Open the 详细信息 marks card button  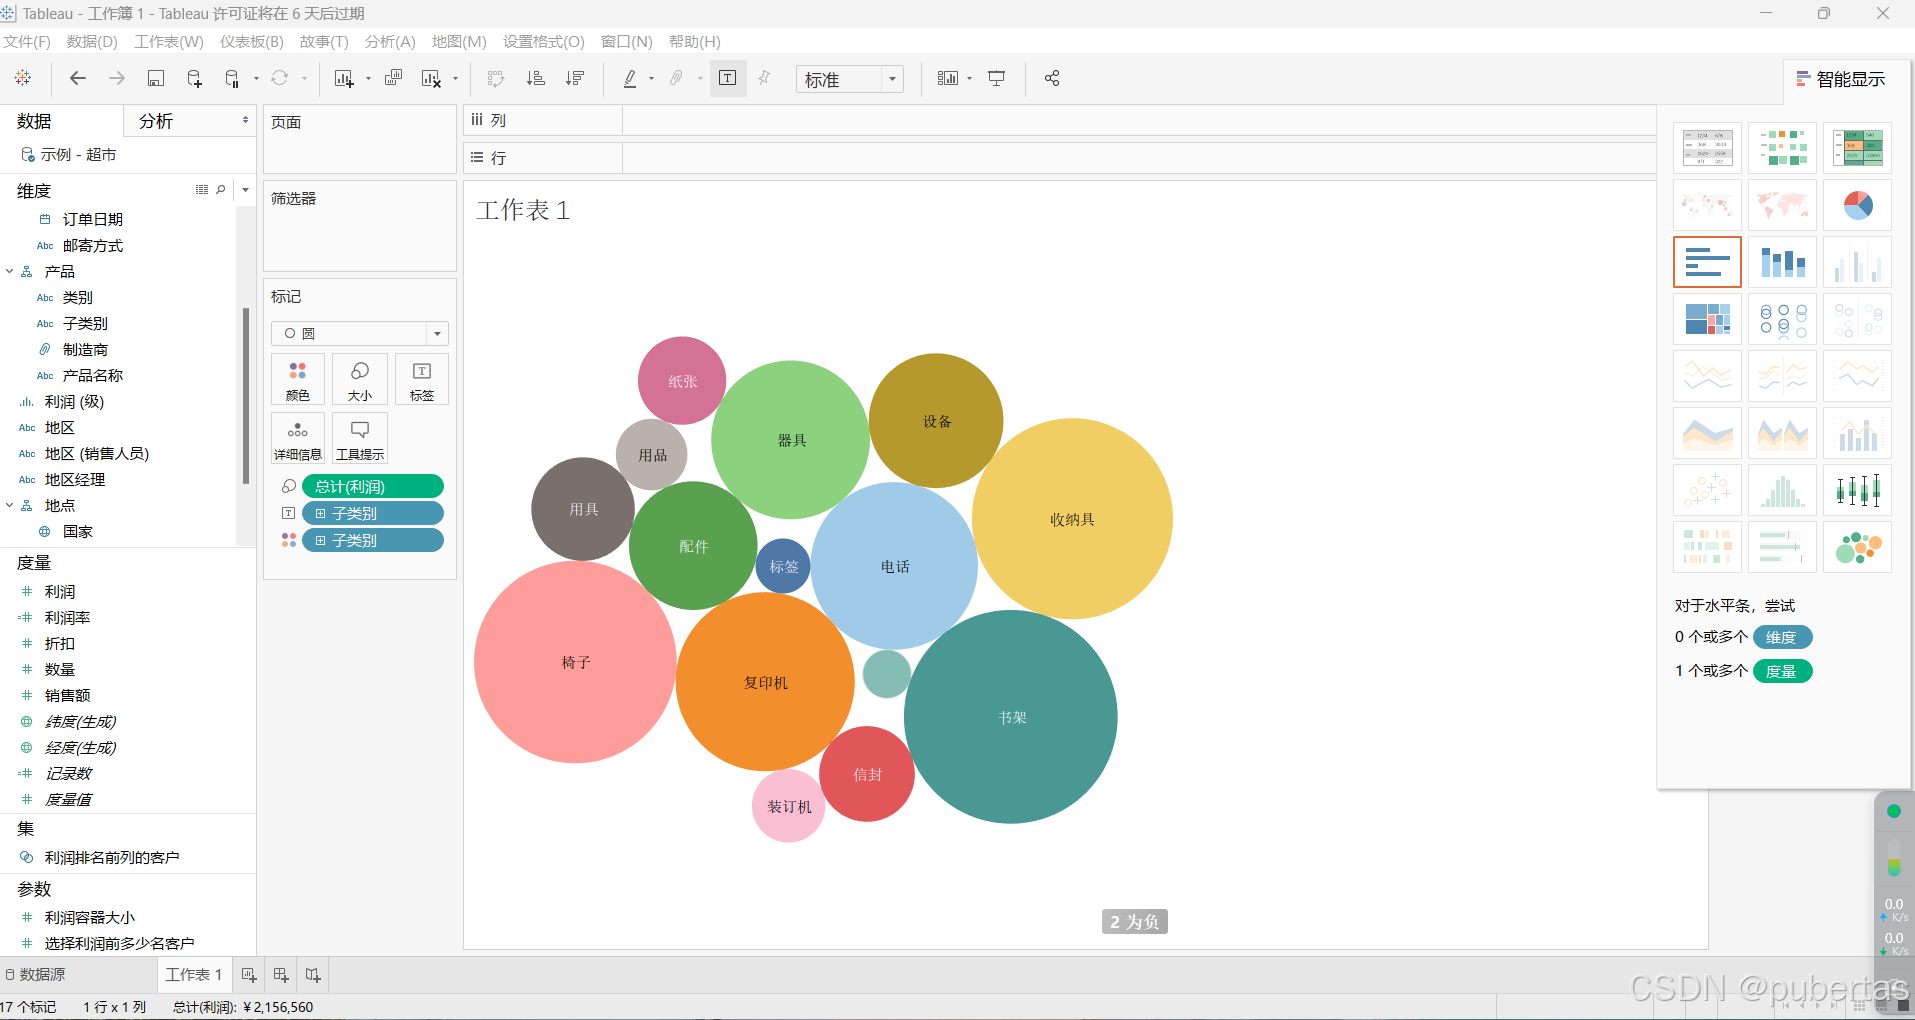point(298,438)
